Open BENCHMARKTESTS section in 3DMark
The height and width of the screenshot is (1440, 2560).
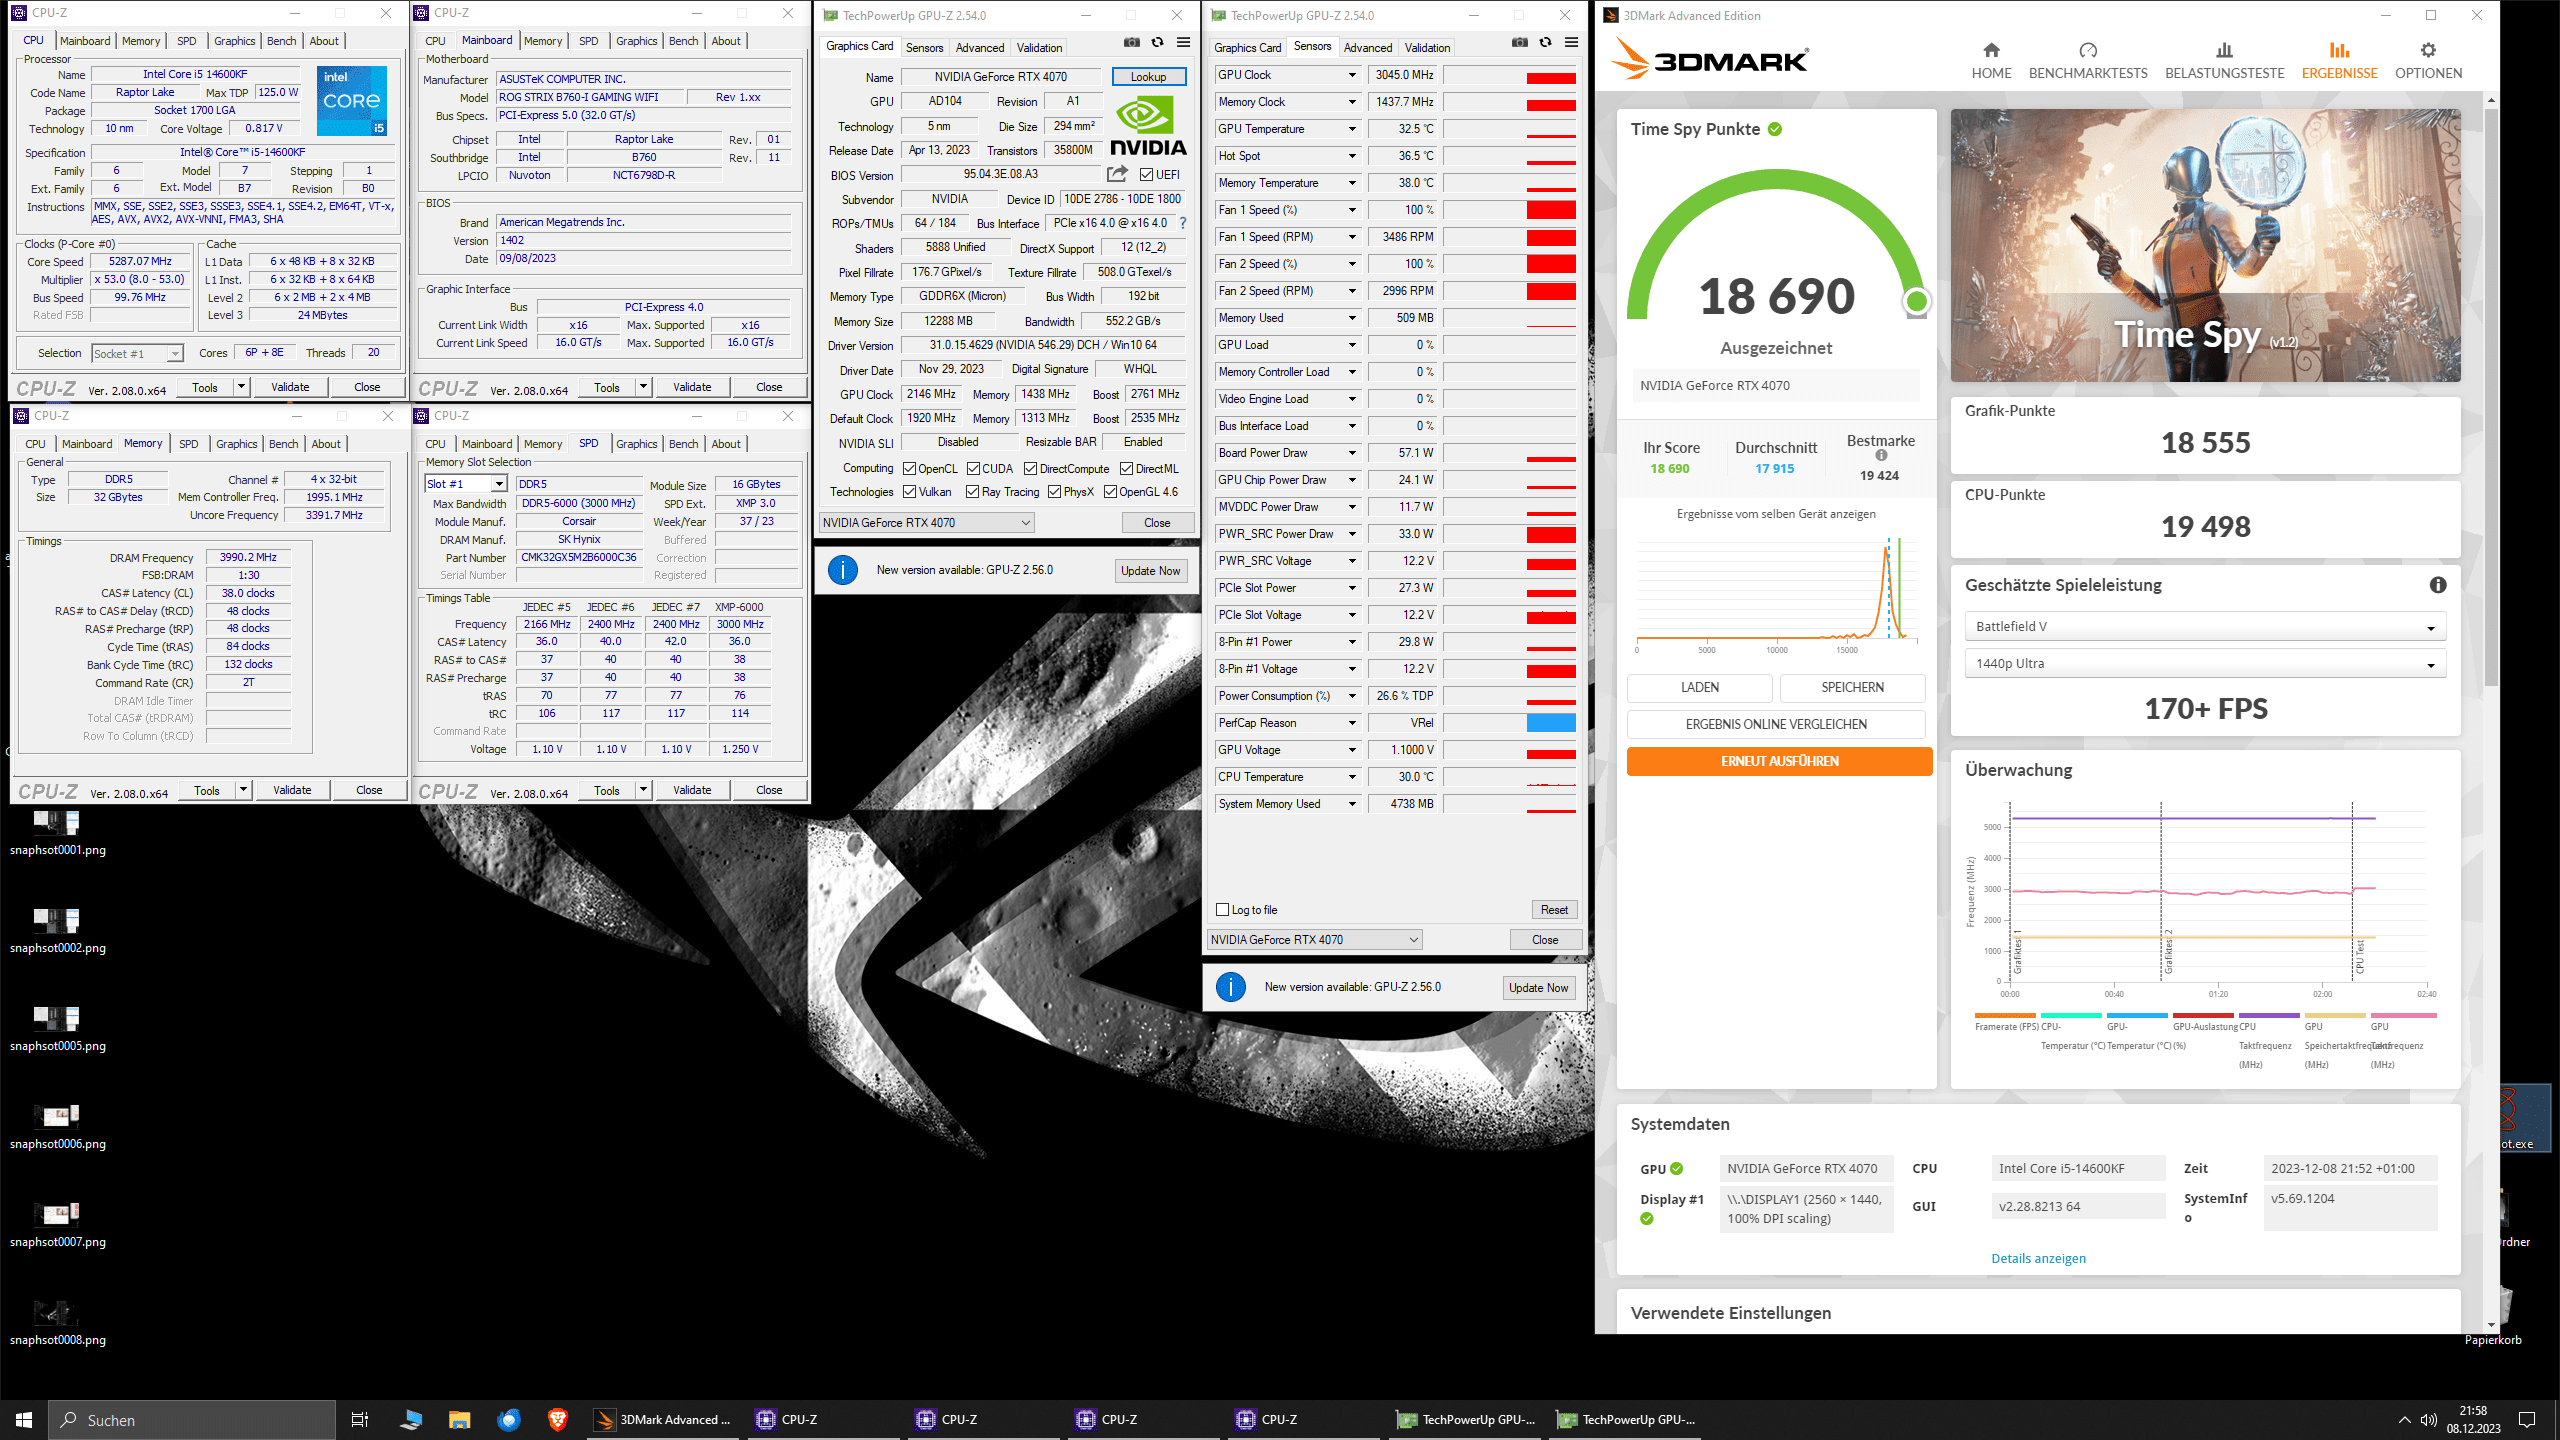(x=2087, y=60)
